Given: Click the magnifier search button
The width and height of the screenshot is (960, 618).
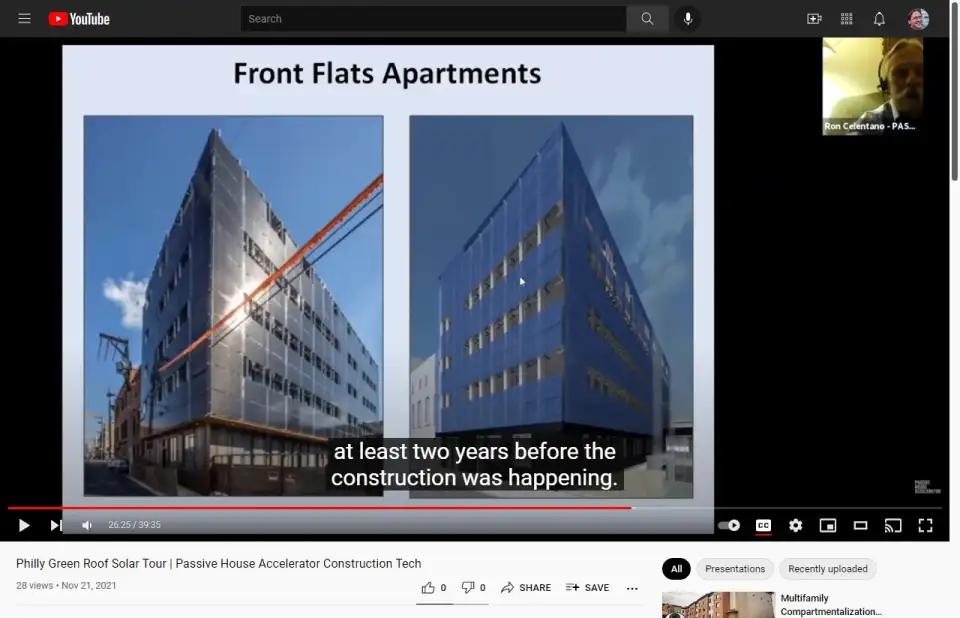Looking at the screenshot, I should pos(648,19).
